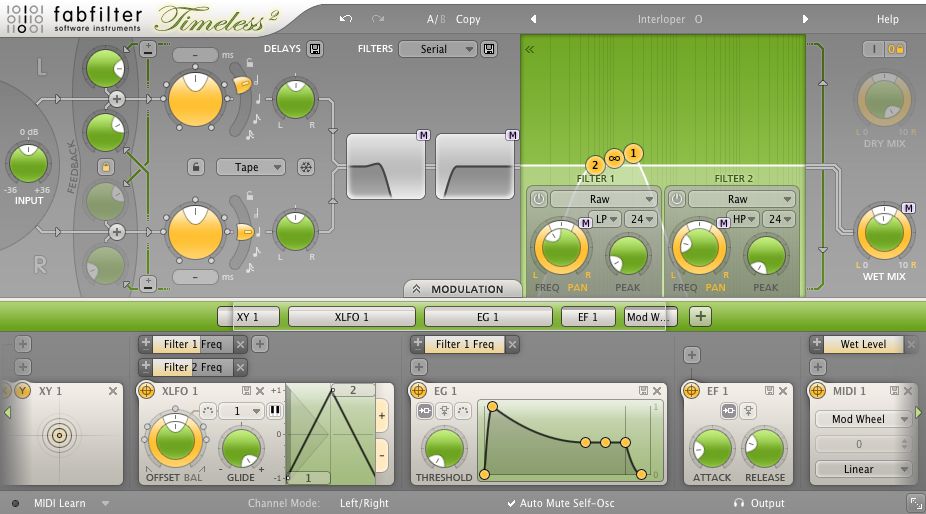Screen dimensions: 926x514
Task: Click the XY 1 controller pad target
Action: coord(59,435)
